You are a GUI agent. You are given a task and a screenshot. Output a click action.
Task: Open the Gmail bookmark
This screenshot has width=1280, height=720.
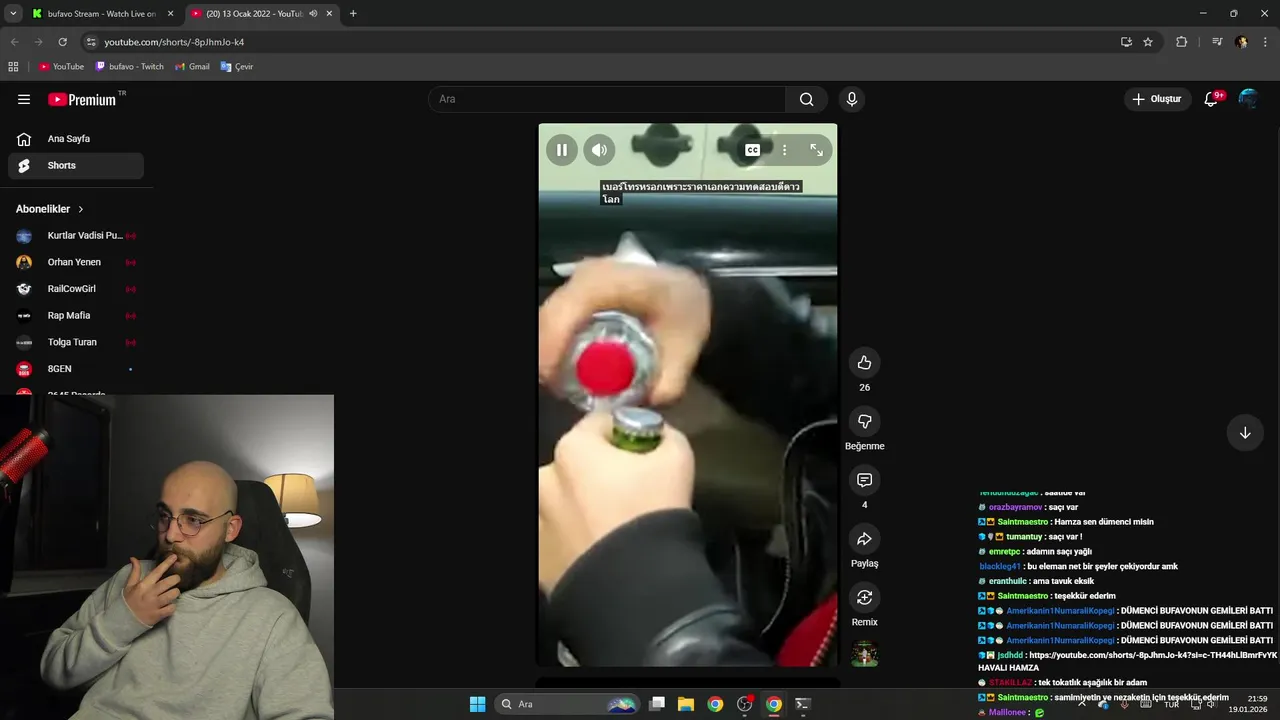click(x=192, y=67)
